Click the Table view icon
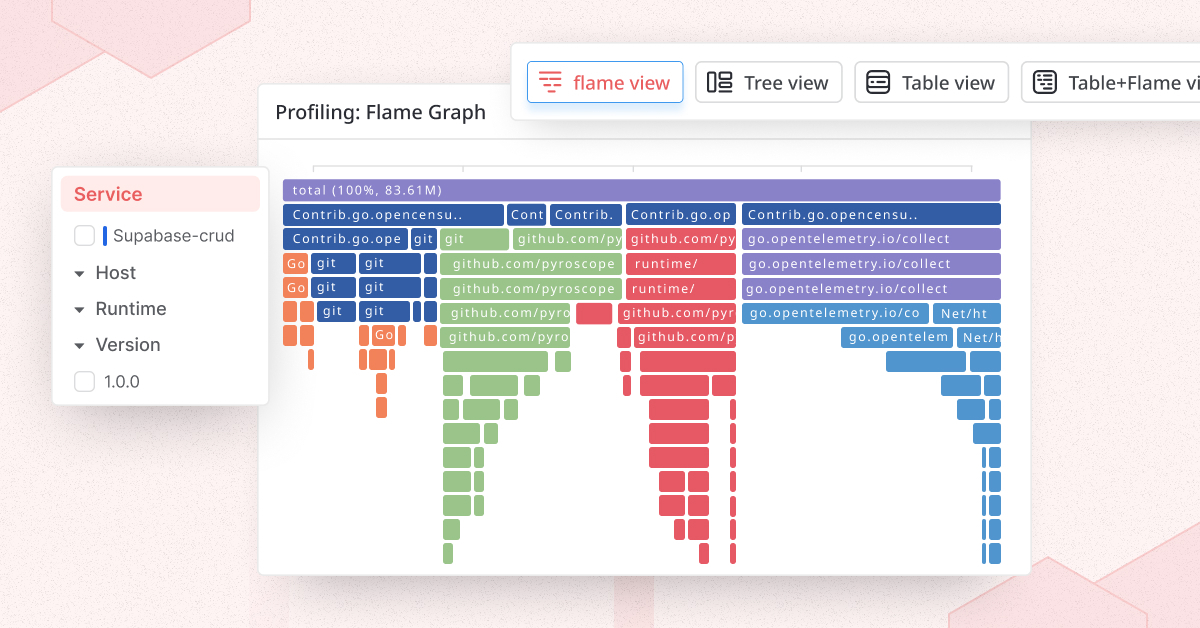 click(878, 82)
